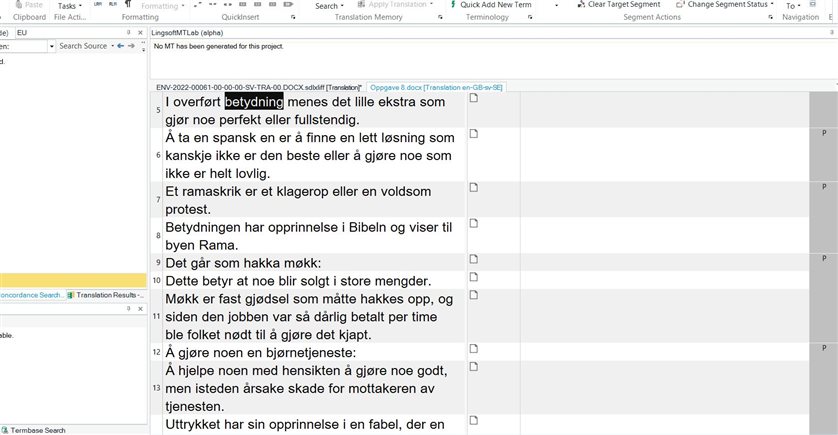Image resolution: width=838 pixels, height=435 pixels.
Task: Switch to Oppgave 8.docx document tab
Action: (x=436, y=87)
